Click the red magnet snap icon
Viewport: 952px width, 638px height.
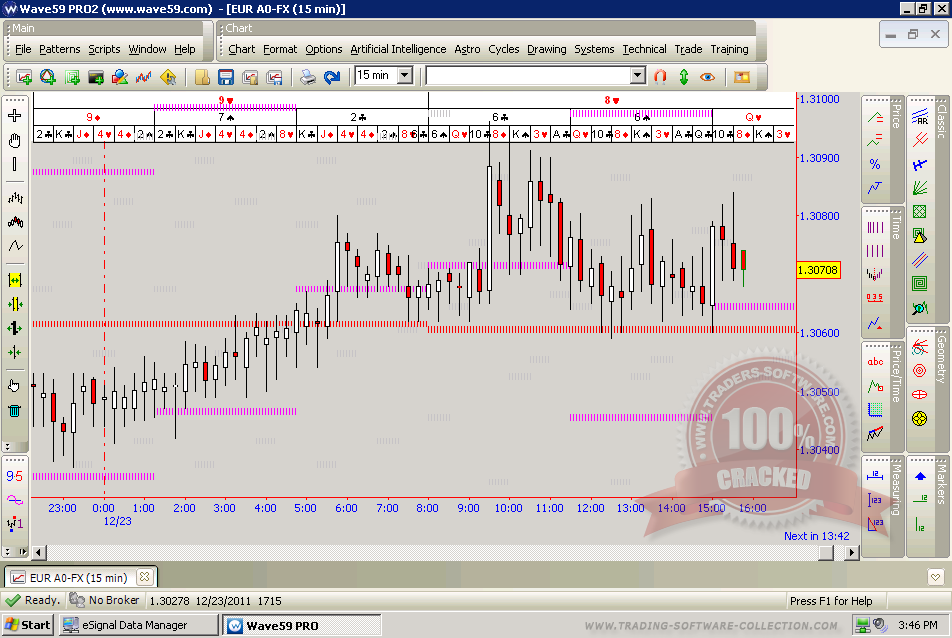click(660, 76)
